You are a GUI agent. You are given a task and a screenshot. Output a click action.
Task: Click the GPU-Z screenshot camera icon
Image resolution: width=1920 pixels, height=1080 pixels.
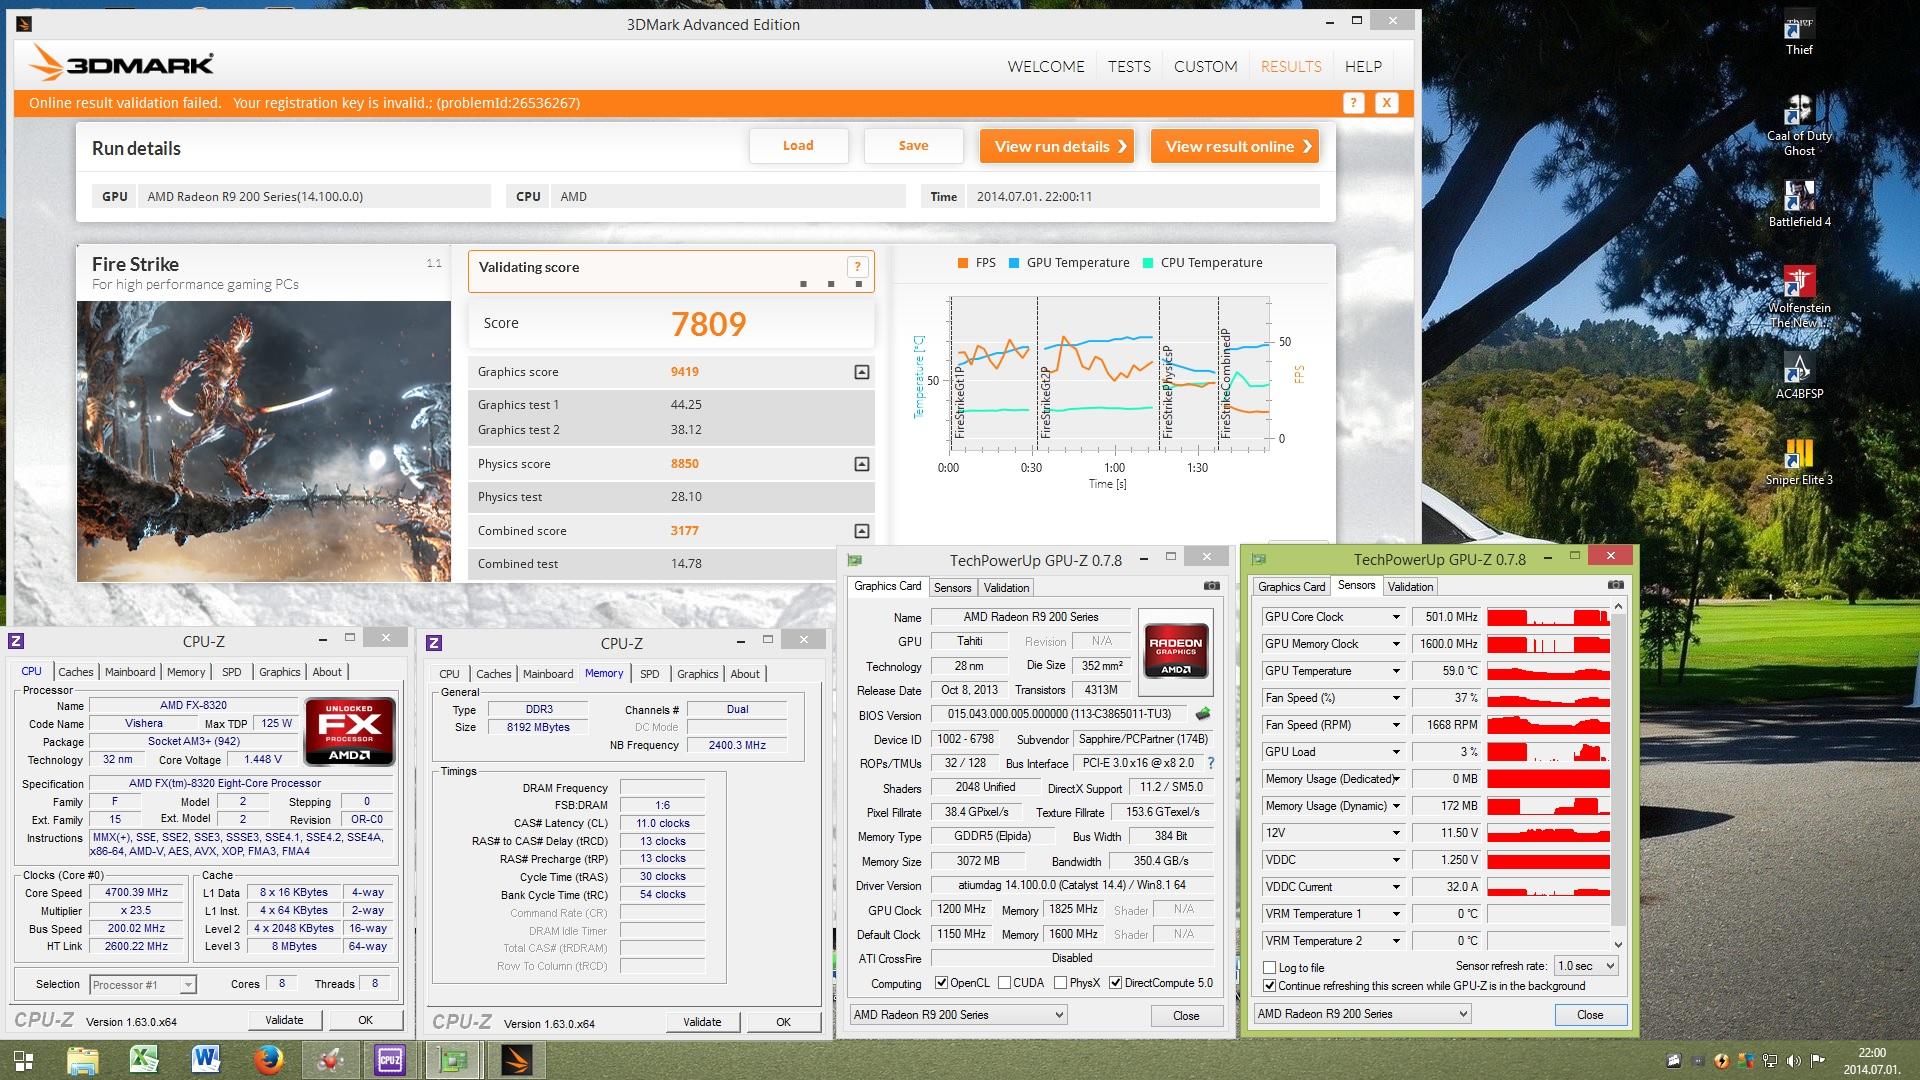coord(1211,586)
